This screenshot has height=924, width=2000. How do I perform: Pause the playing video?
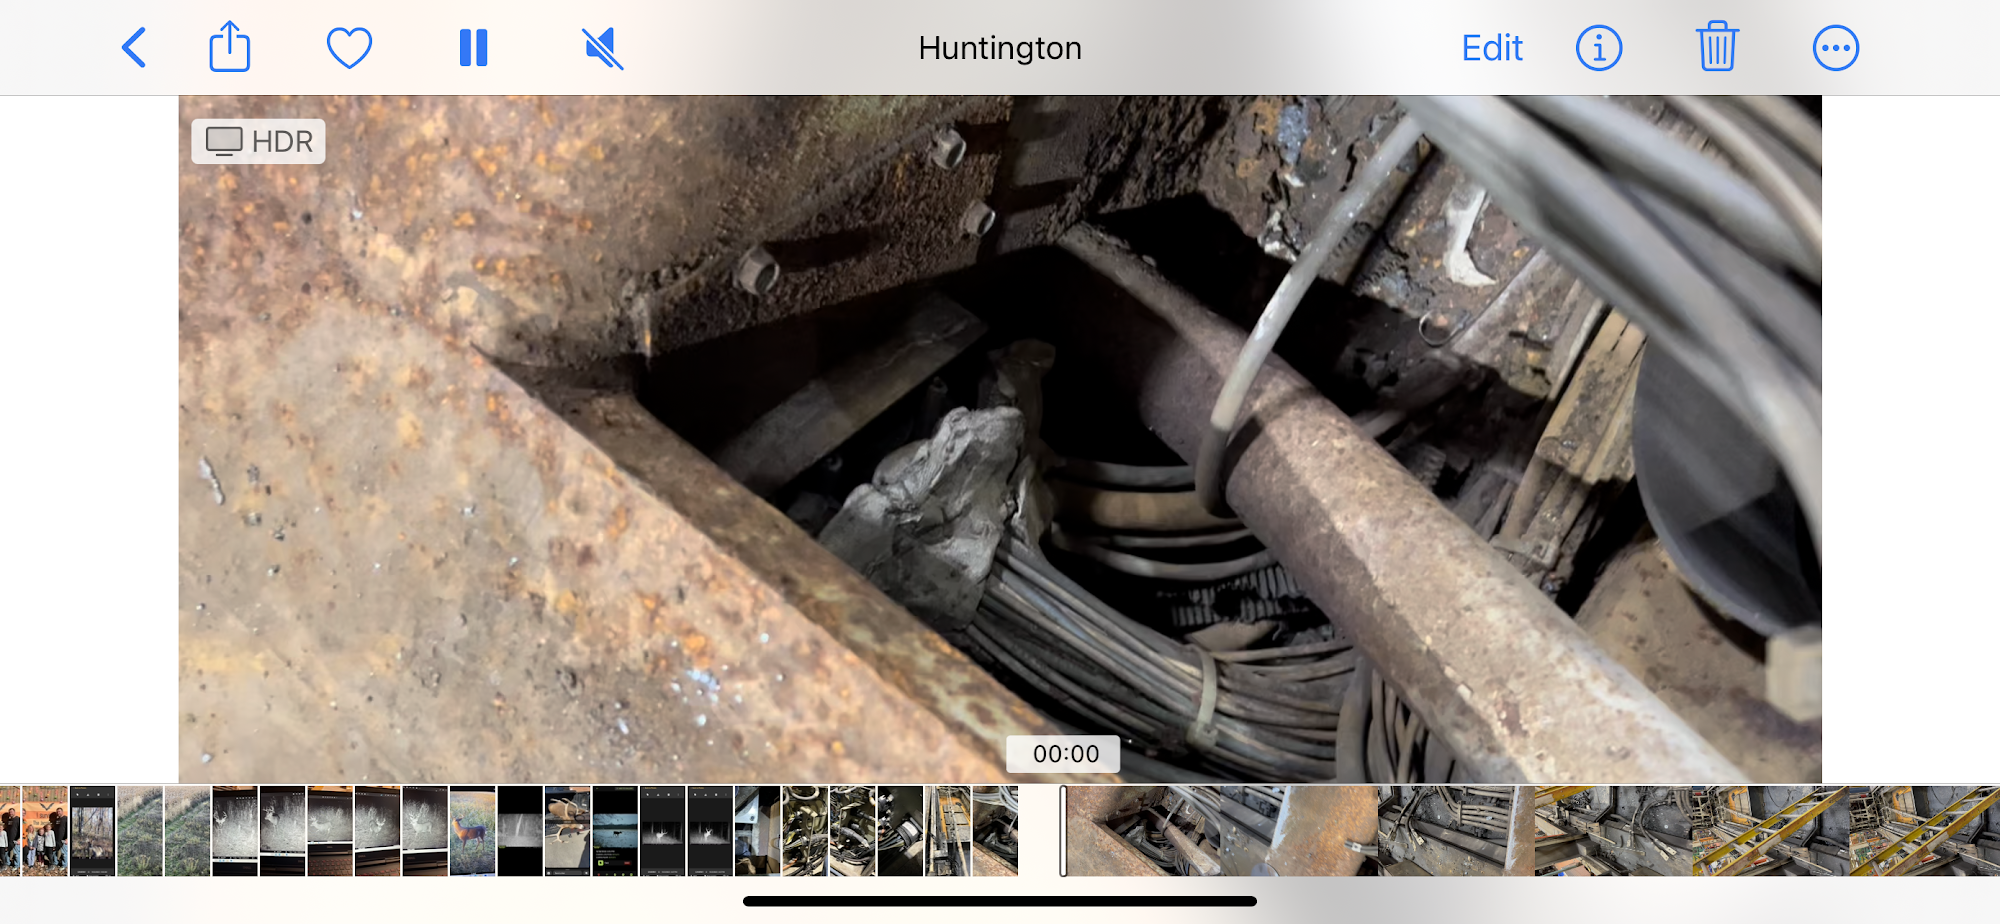(x=473, y=48)
